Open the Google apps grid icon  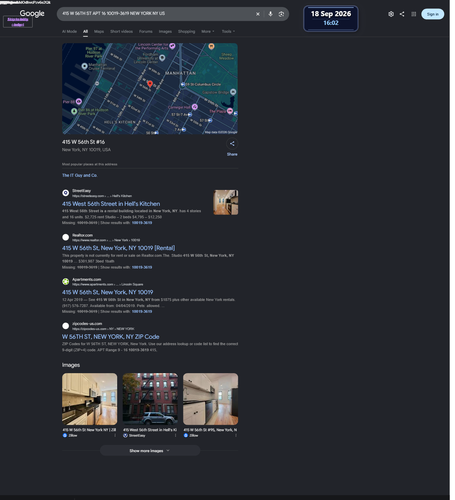pos(413,14)
